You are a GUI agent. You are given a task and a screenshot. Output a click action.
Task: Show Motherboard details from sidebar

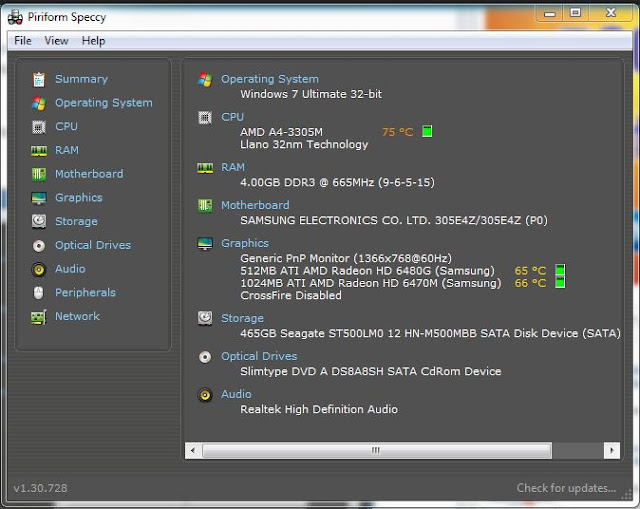tap(89, 174)
